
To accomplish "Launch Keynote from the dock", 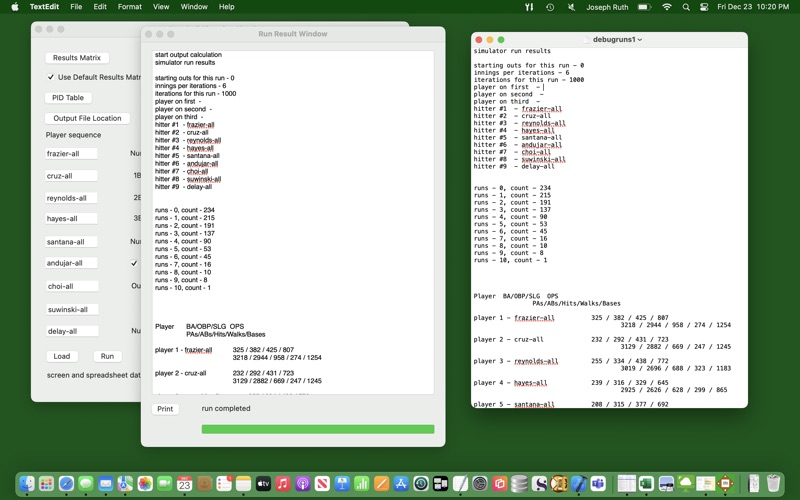I will 342,483.
